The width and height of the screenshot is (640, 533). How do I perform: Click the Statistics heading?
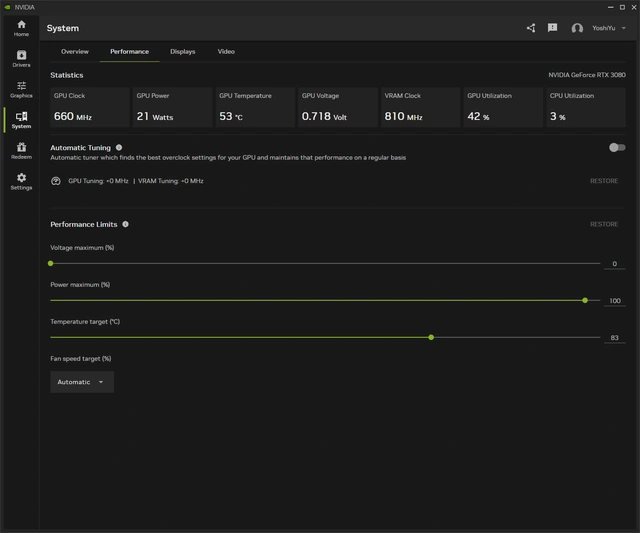pyautogui.click(x=67, y=75)
